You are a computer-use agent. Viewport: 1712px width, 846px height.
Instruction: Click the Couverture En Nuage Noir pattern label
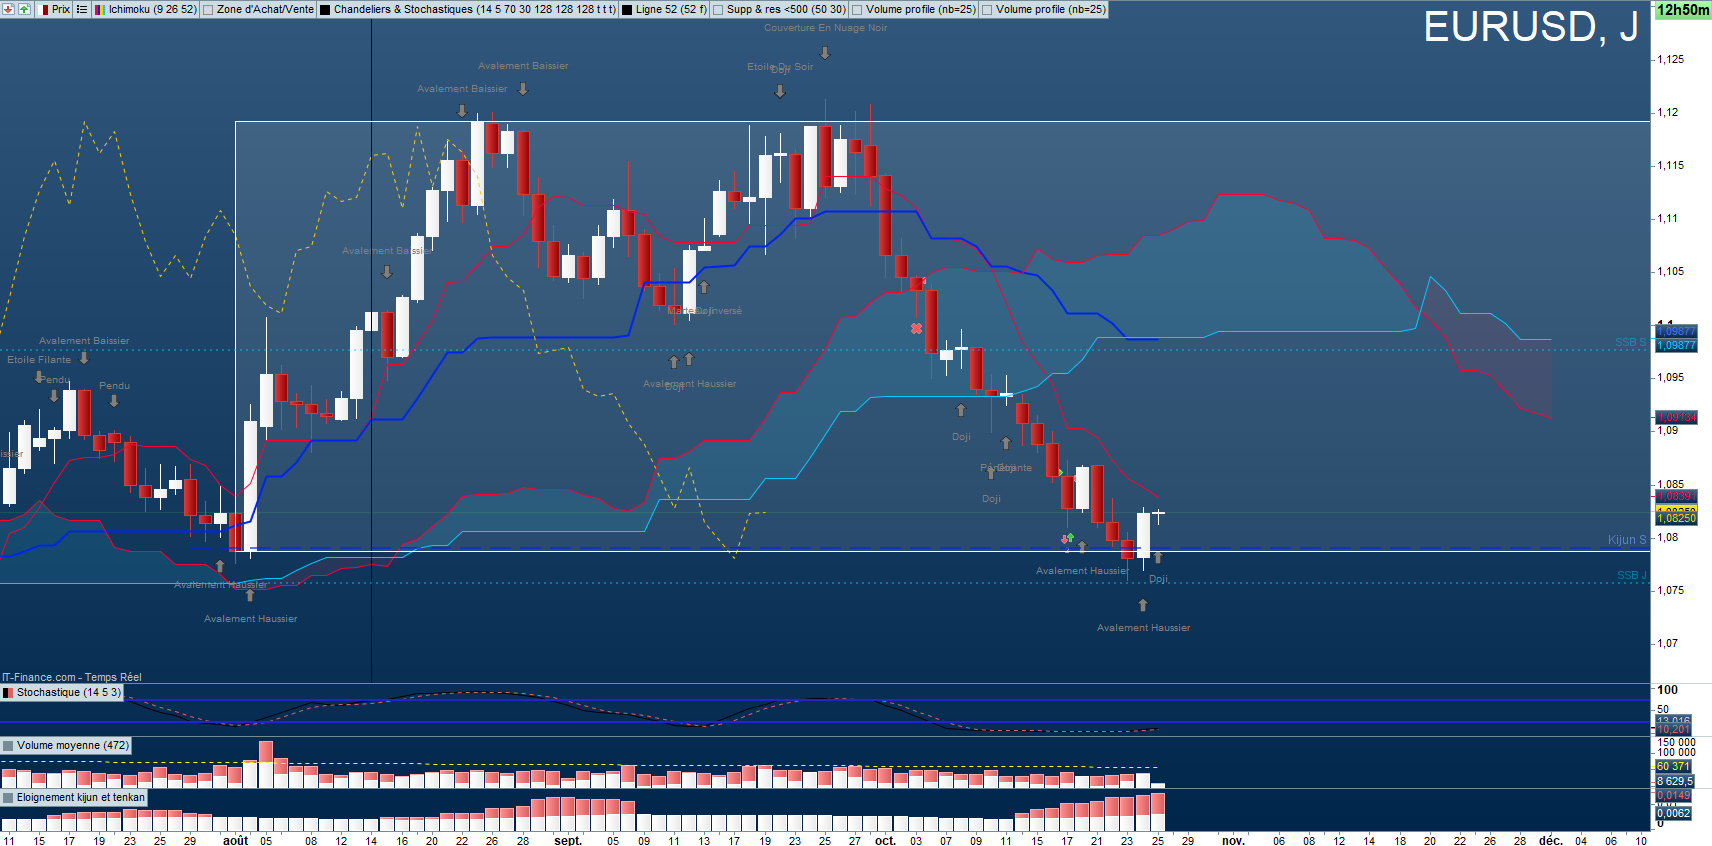(x=826, y=28)
